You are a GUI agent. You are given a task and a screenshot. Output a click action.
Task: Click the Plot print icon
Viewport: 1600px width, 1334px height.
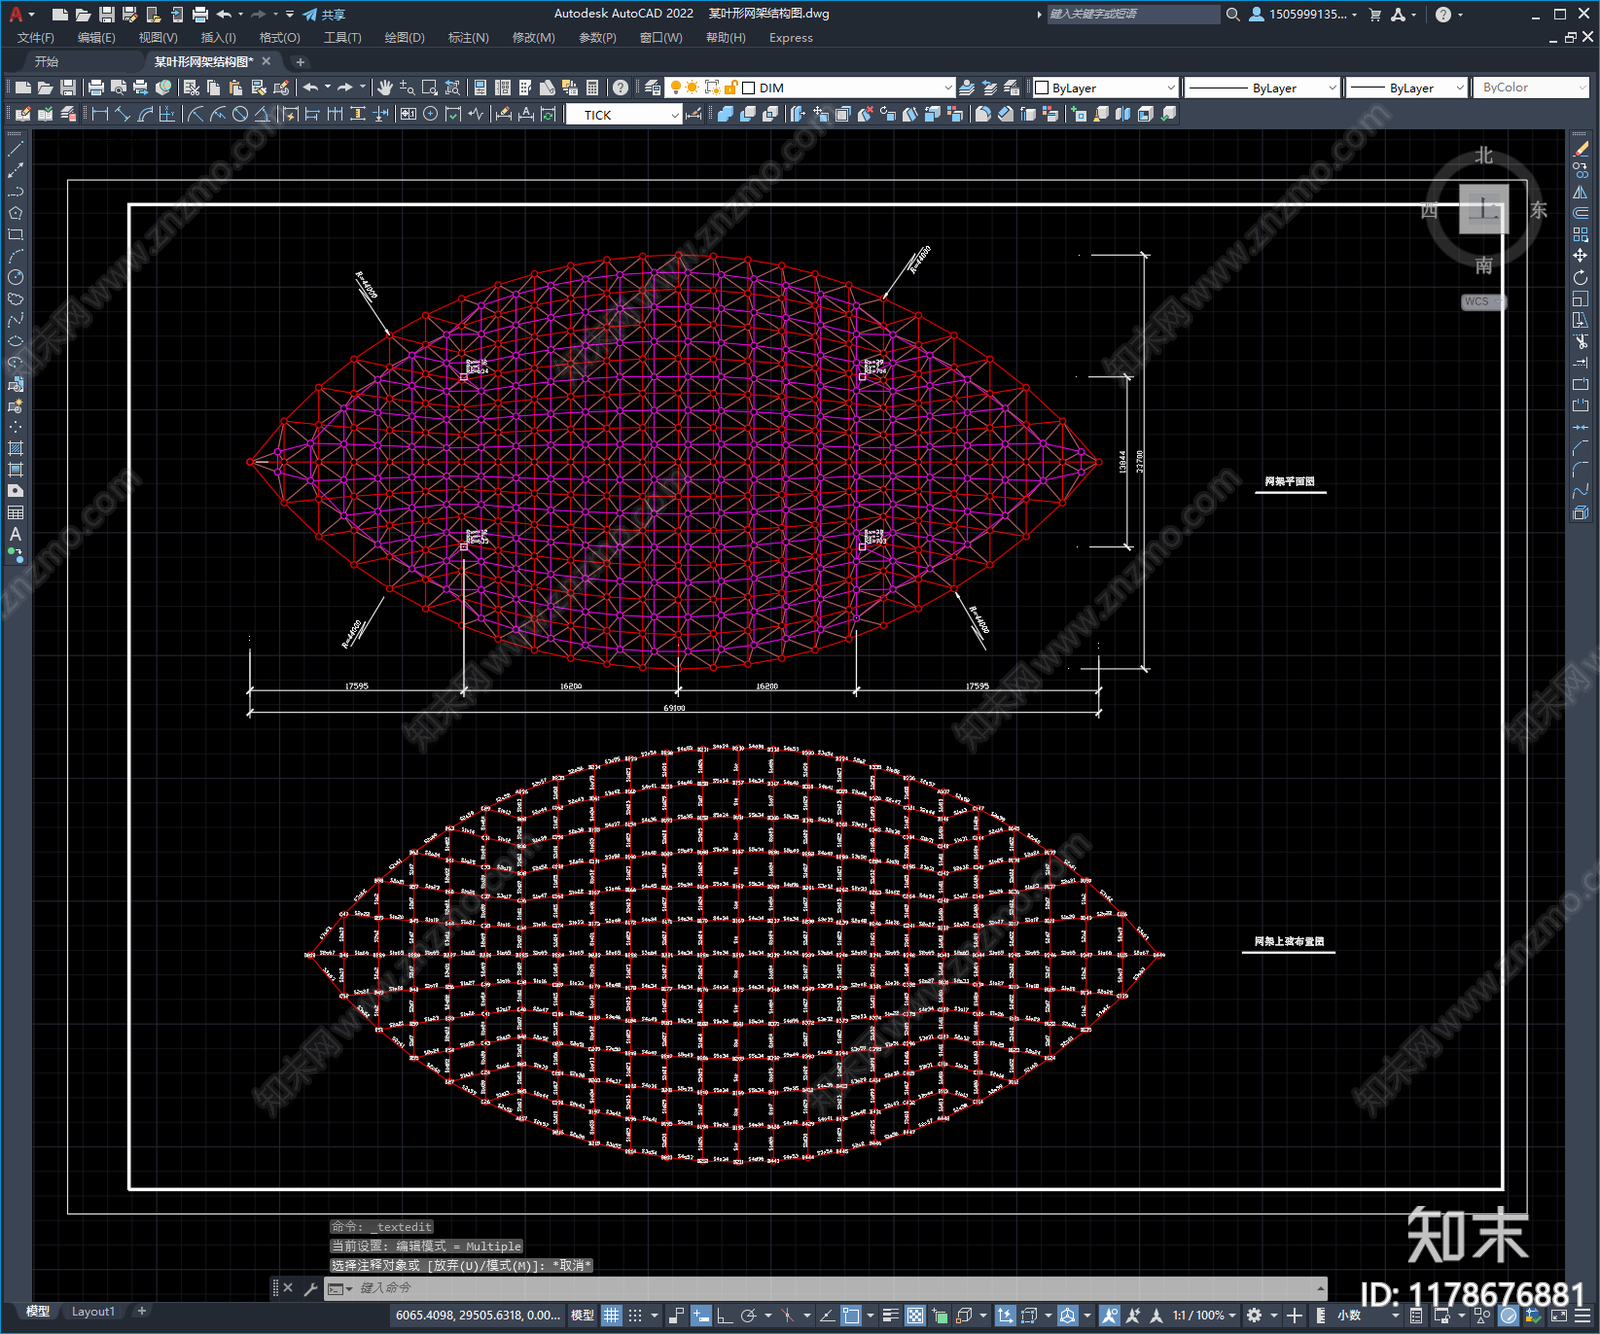click(x=96, y=88)
